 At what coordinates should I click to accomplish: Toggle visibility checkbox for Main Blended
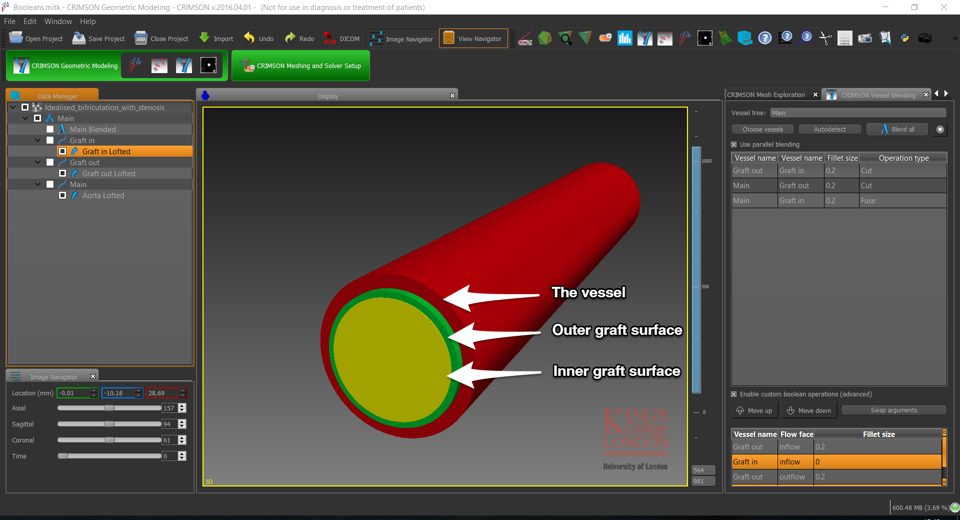click(x=50, y=130)
